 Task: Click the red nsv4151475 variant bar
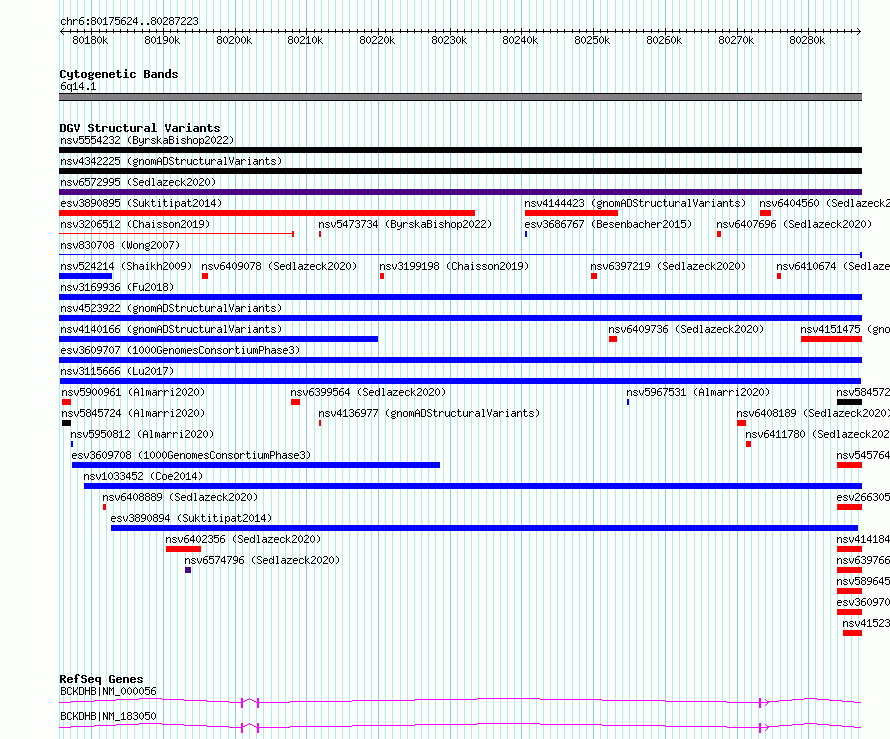(x=832, y=339)
